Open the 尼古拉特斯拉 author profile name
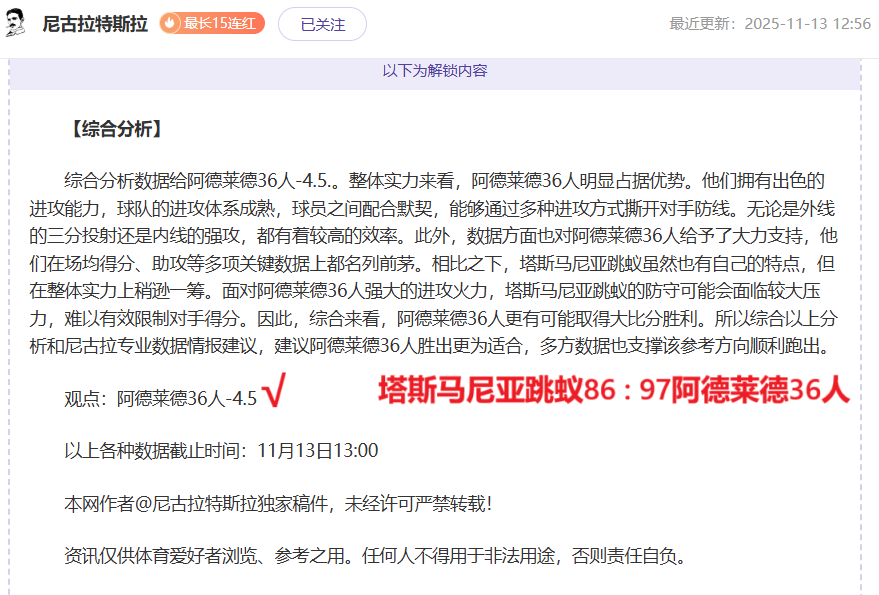Screen dimensions: 879x595 96,24
